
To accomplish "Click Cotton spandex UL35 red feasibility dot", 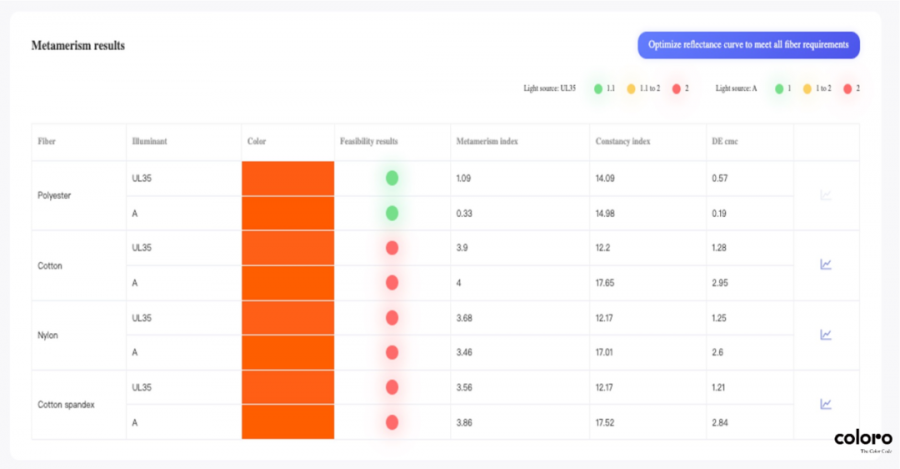I will [392, 387].
